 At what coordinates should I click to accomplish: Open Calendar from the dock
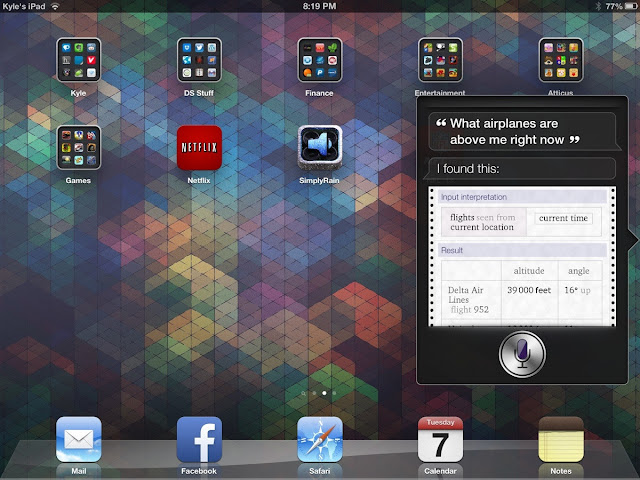[x=440, y=439]
